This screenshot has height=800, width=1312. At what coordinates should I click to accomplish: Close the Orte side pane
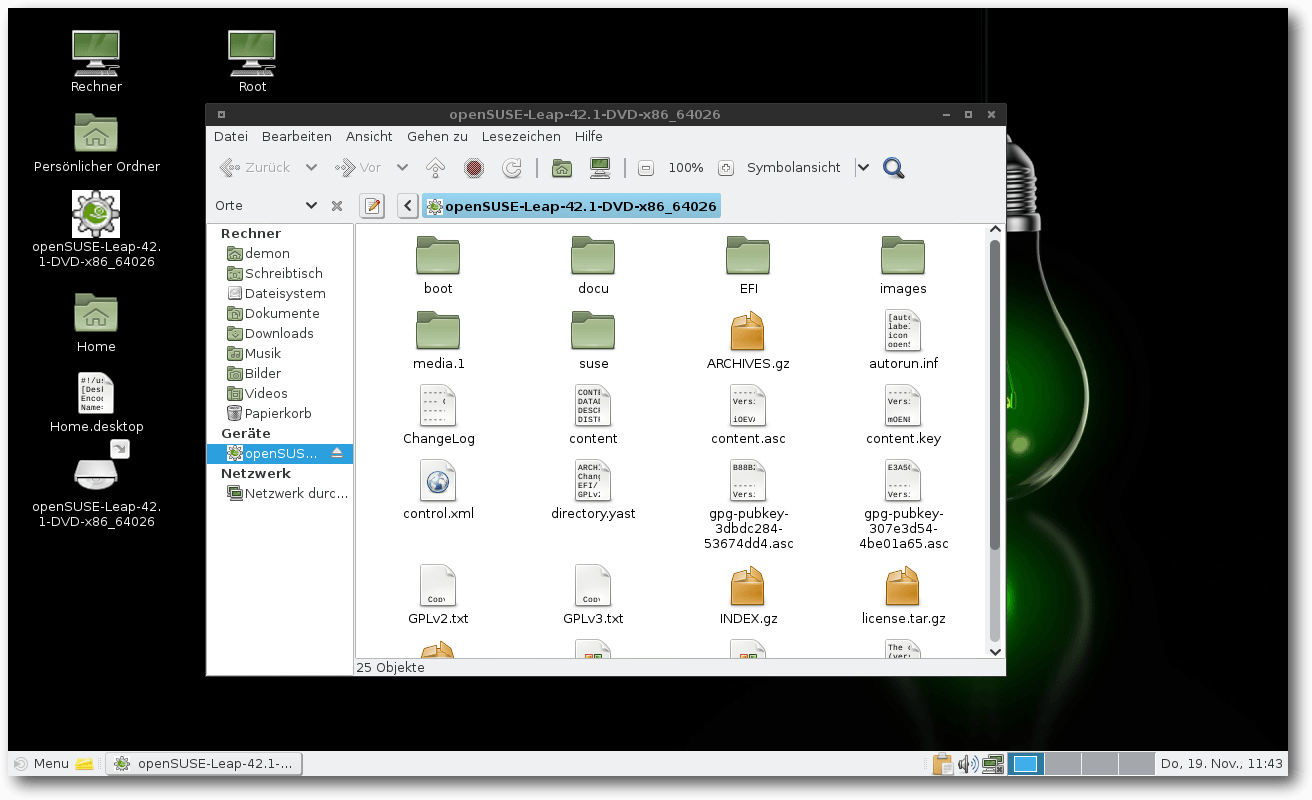[x=337, y=206]
